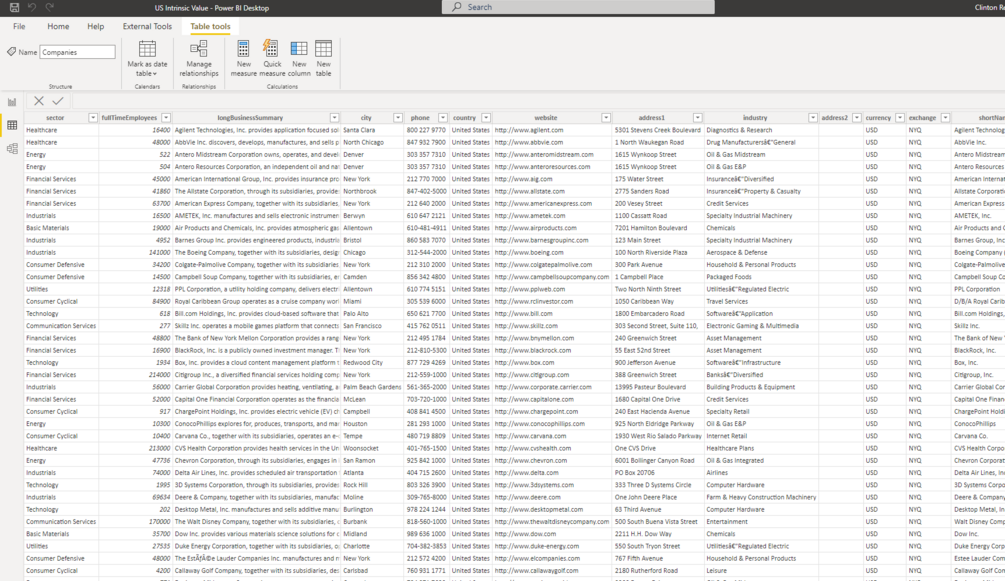
Task: Select the city column header
Action: click(x=366, y=117)
